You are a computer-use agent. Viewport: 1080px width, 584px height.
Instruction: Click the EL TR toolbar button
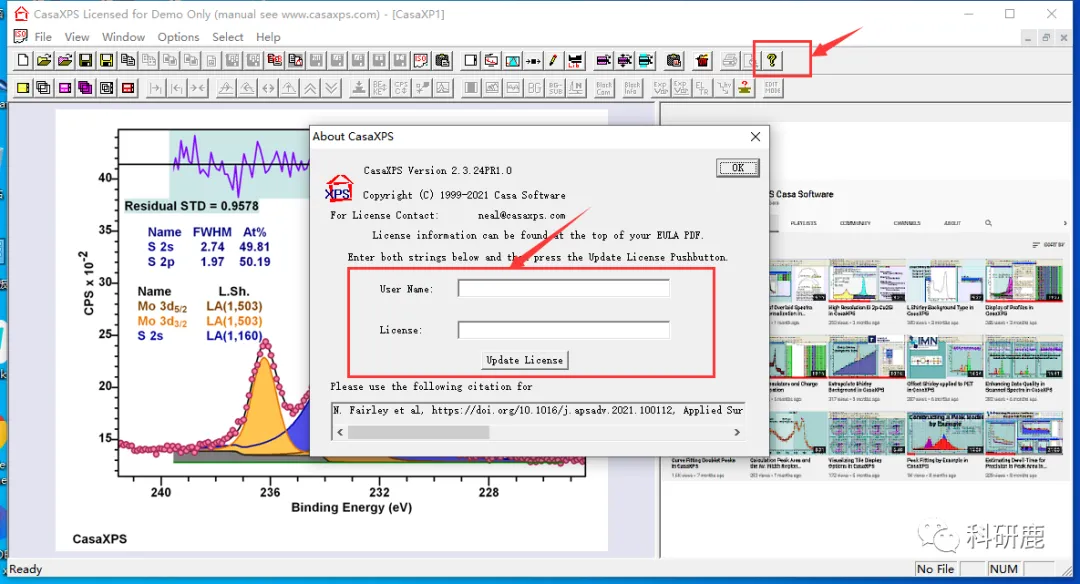pyautogui.click(x=702, y=88)
